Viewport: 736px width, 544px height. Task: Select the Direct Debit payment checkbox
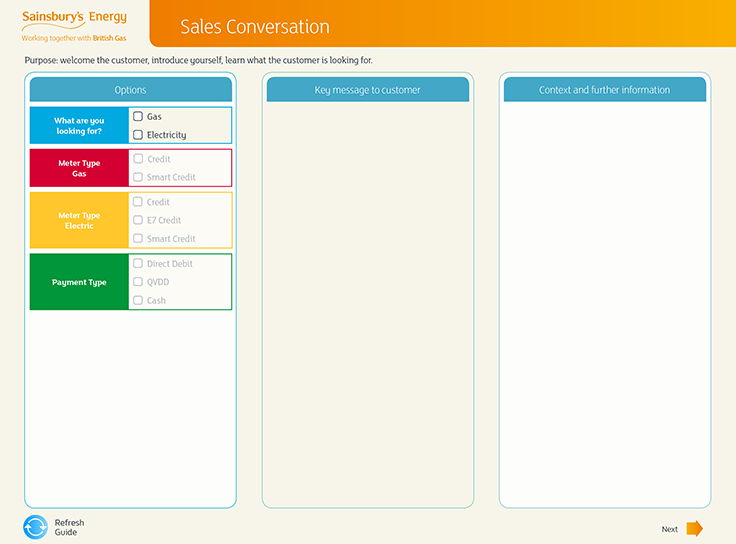click(x=138, y=264)
